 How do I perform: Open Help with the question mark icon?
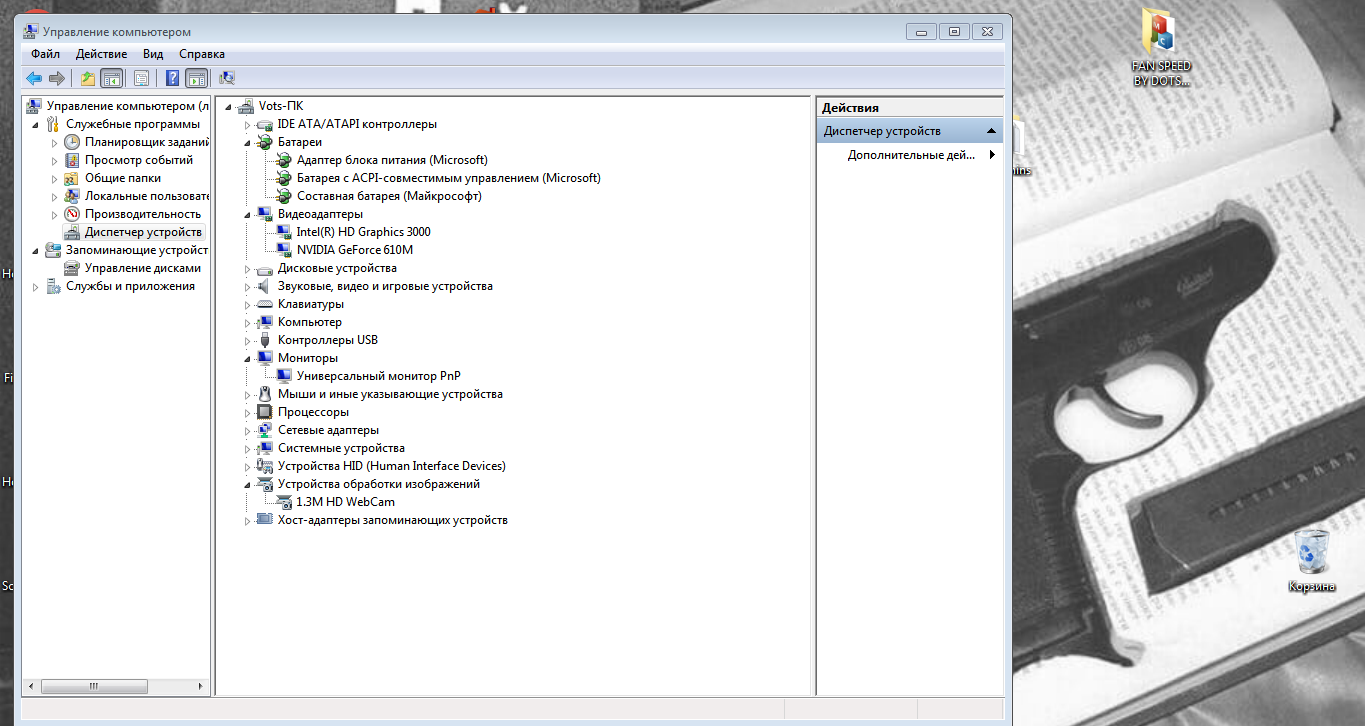173,78
